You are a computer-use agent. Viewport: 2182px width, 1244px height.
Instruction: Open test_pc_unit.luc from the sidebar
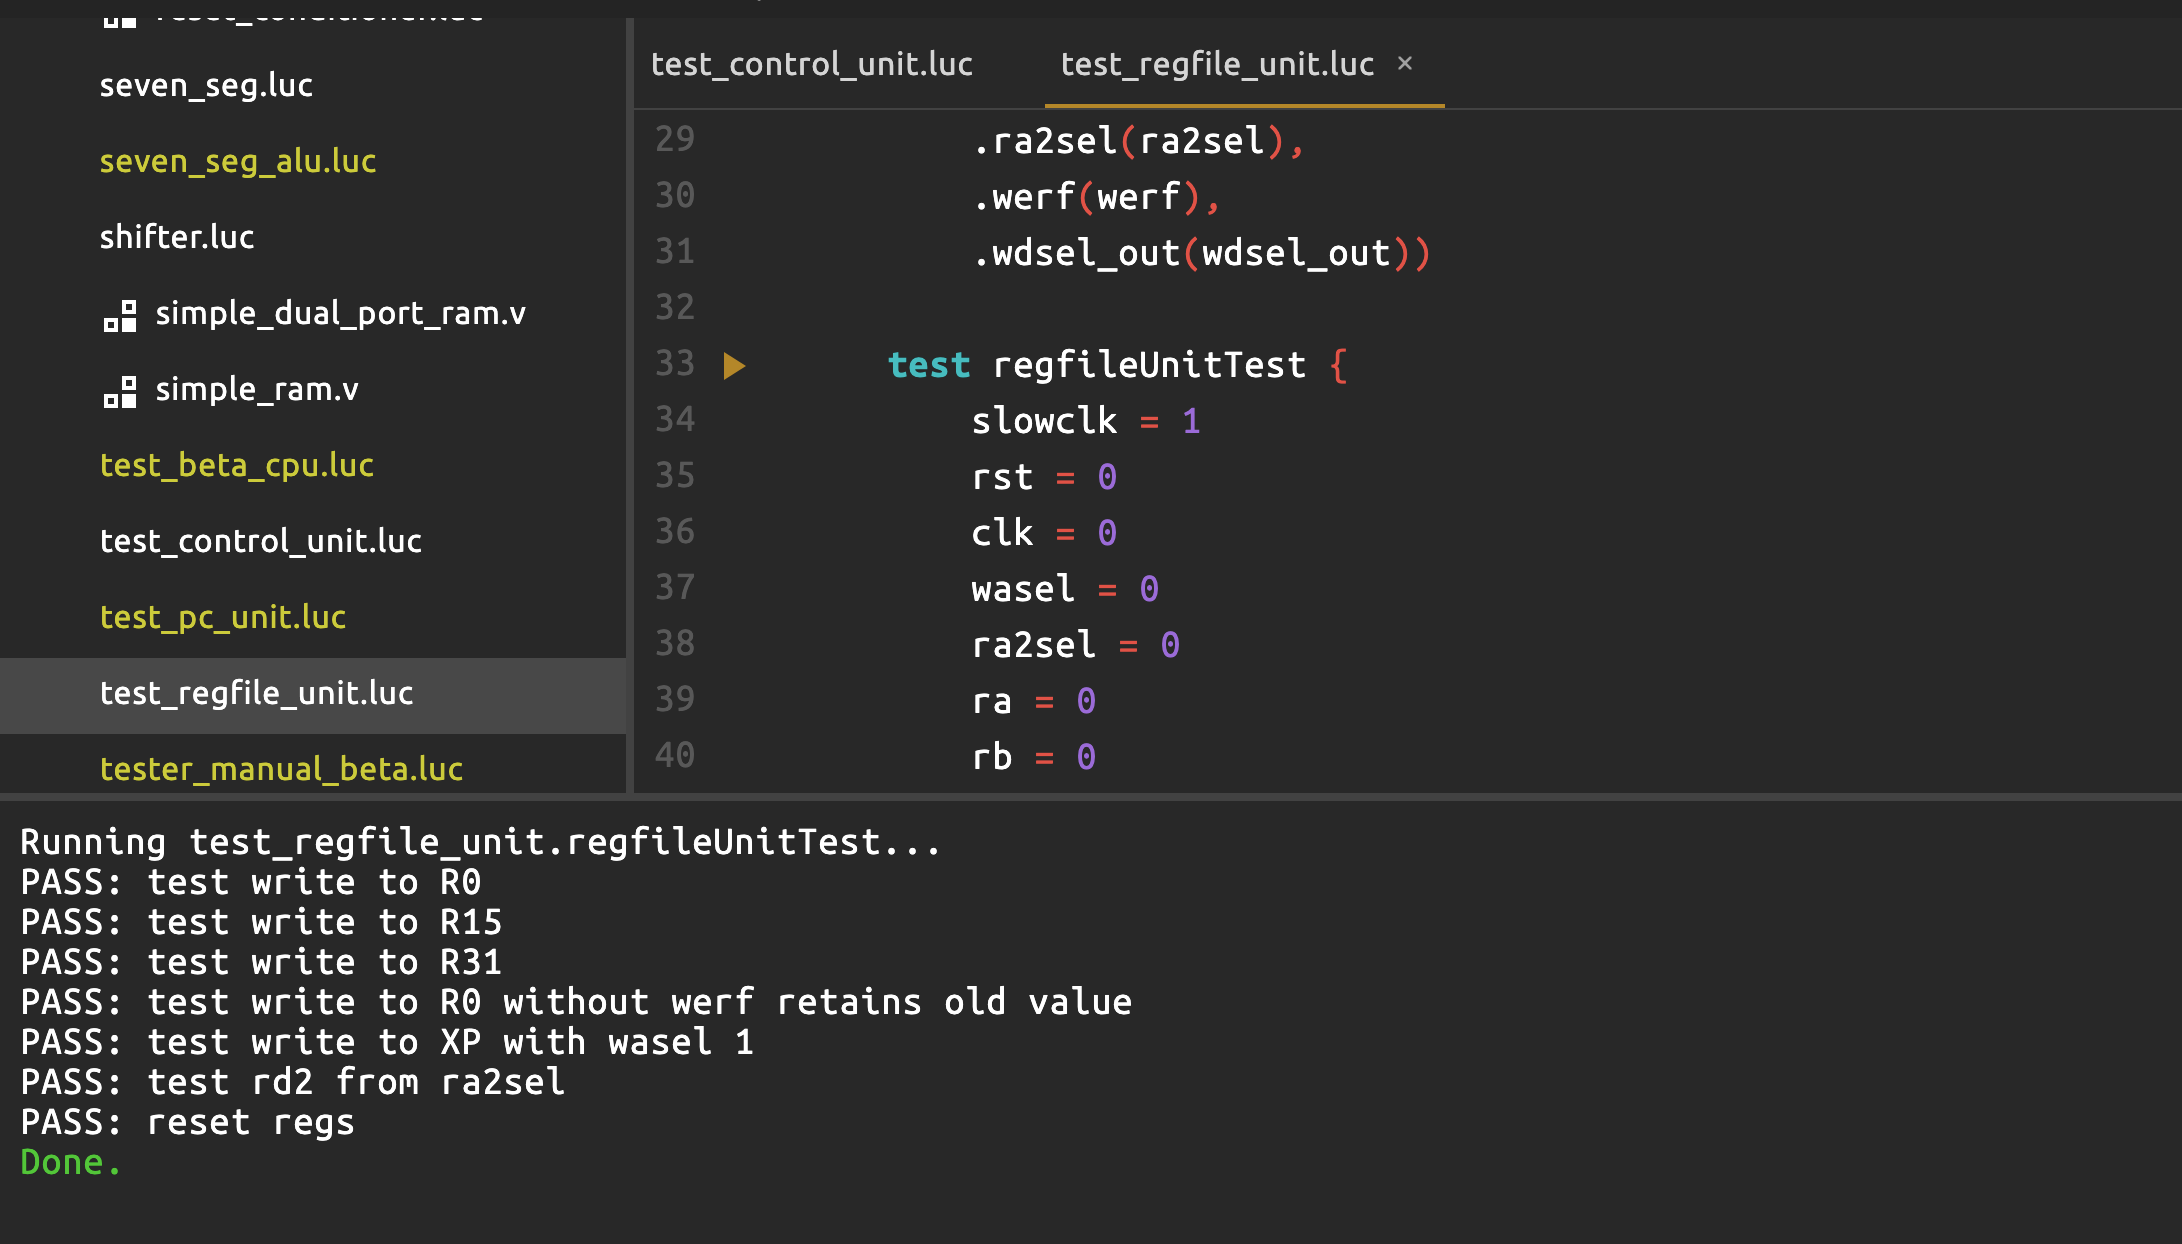222,617
